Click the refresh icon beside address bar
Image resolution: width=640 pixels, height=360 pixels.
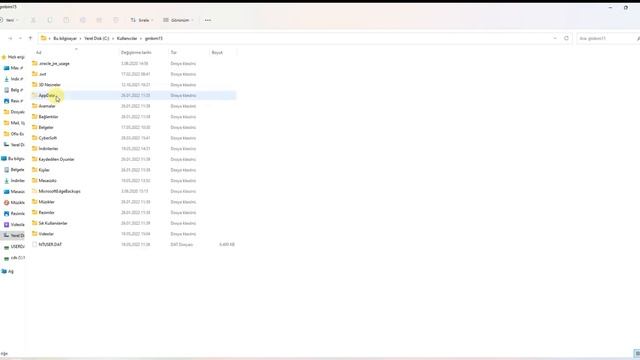[x=566, y=38]
